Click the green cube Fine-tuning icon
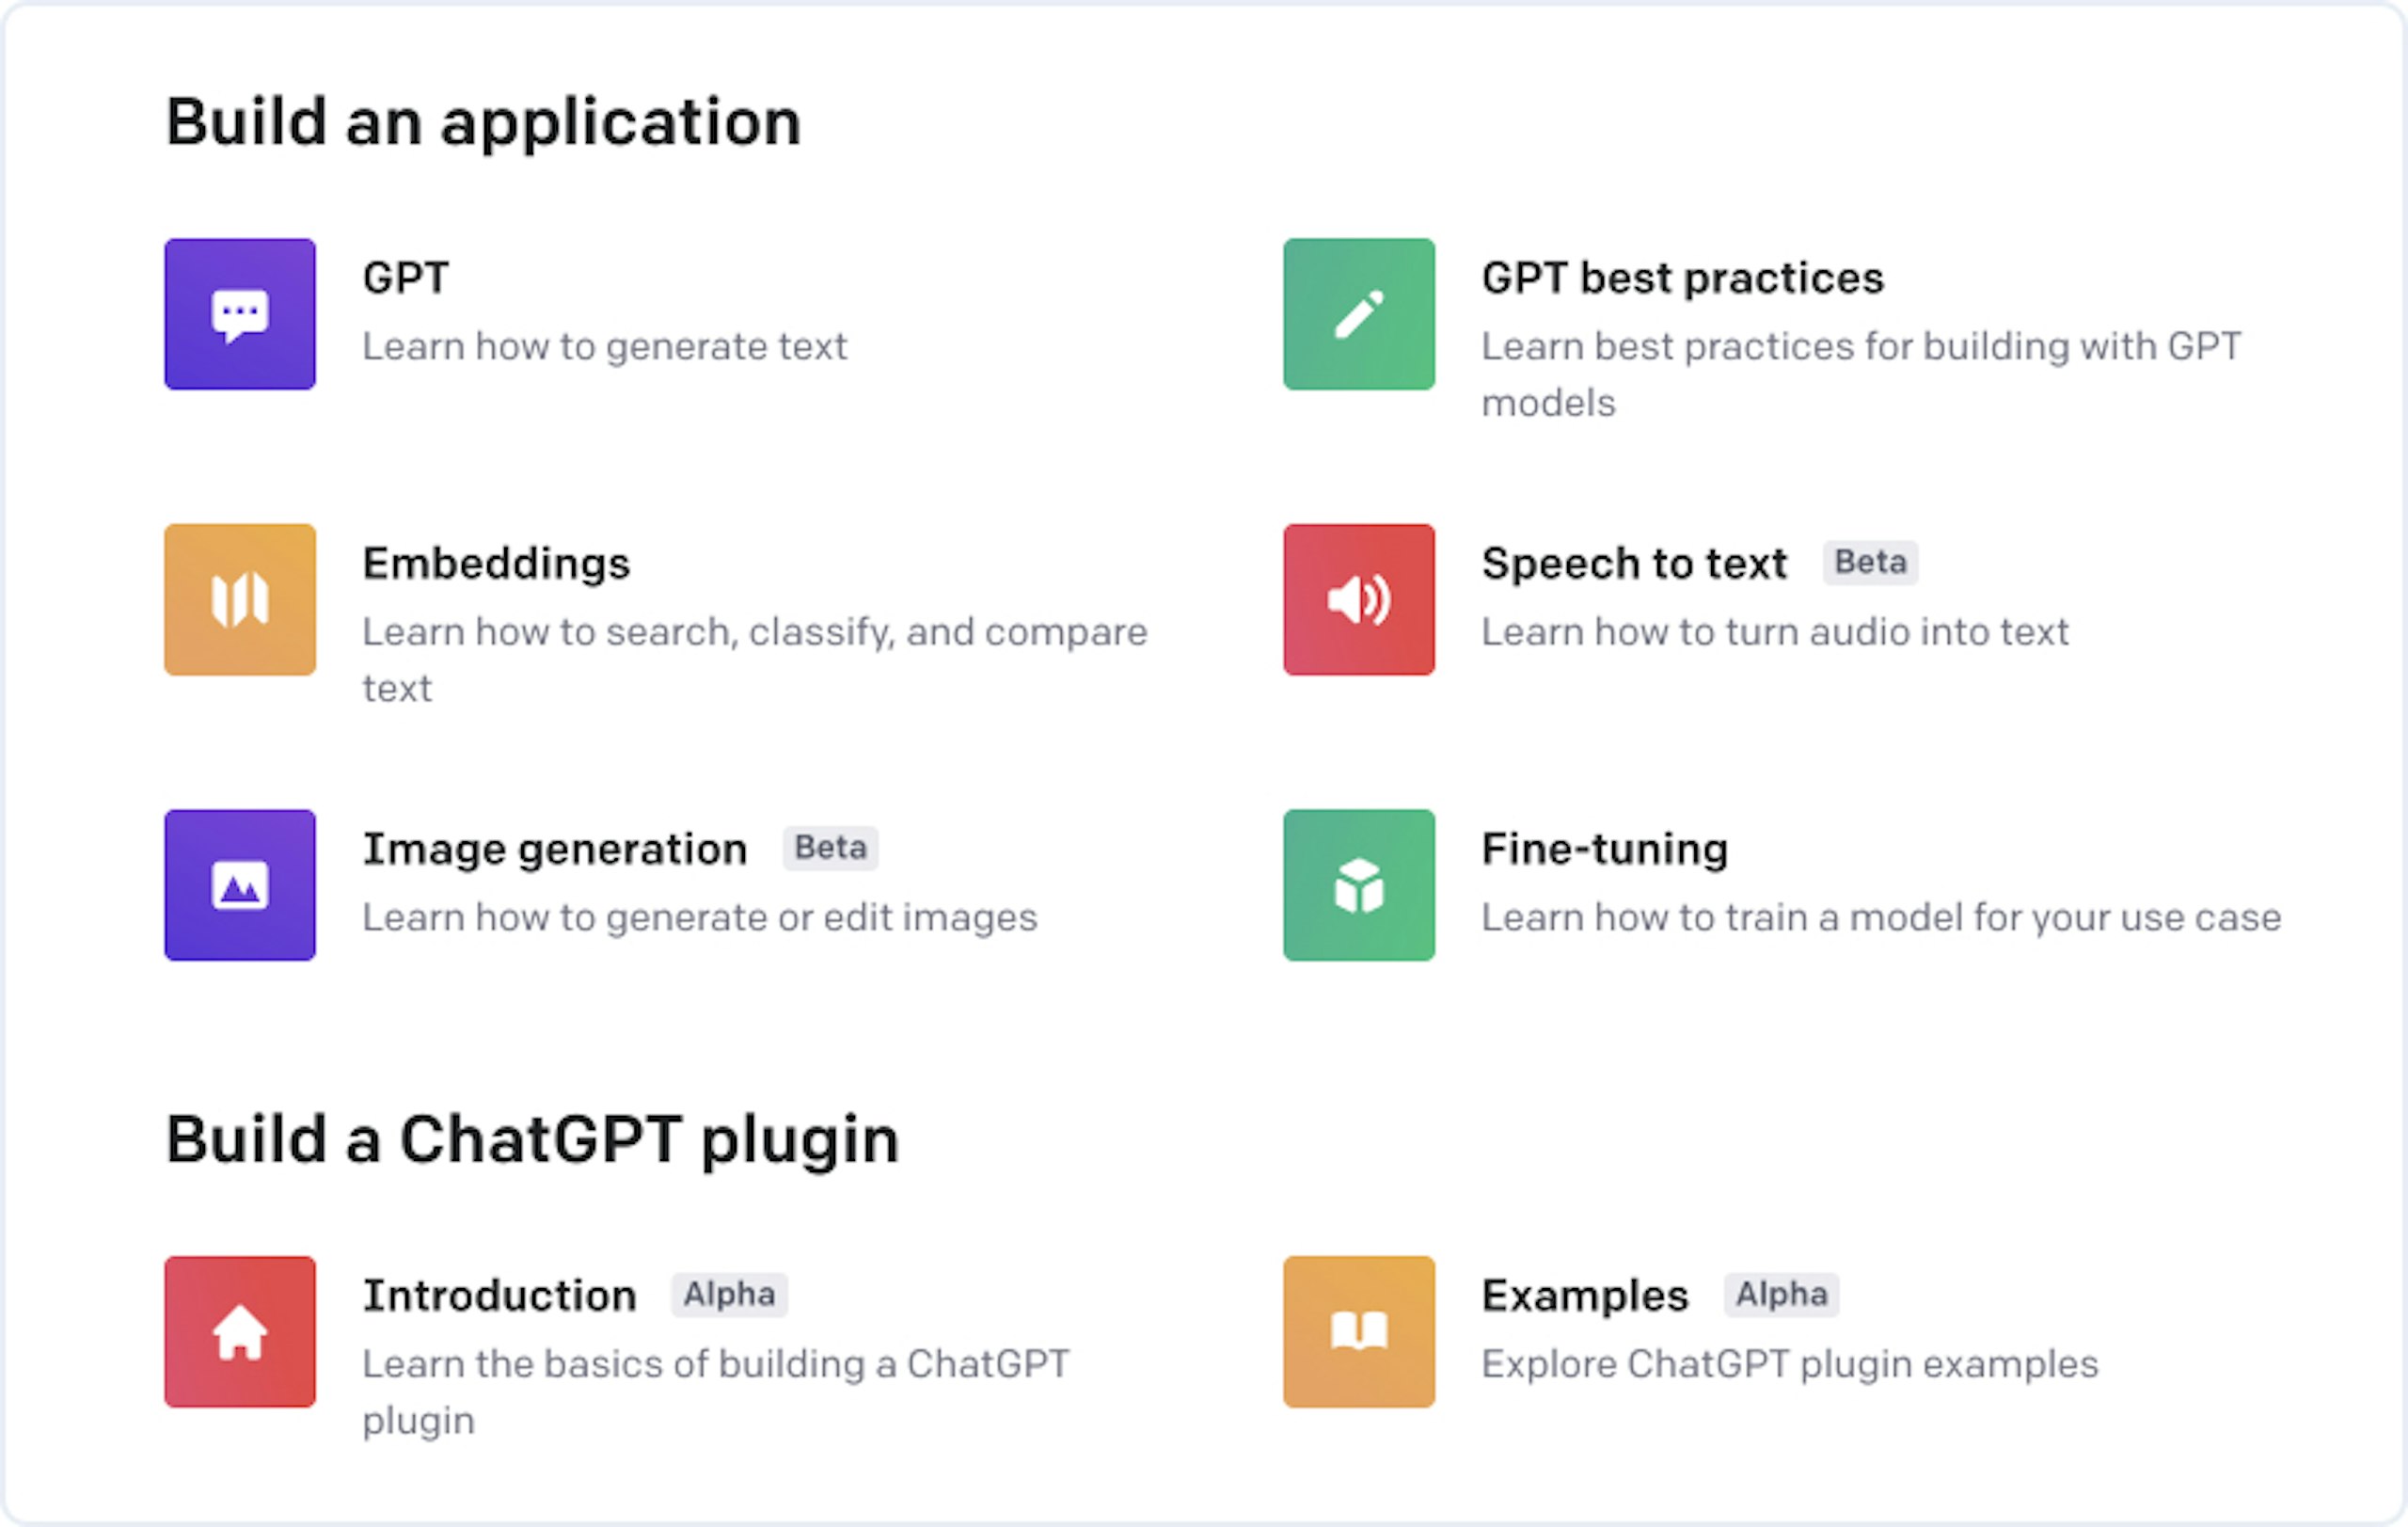This screenshot has width=2408, height=1527. click(x=1358, y=885)
